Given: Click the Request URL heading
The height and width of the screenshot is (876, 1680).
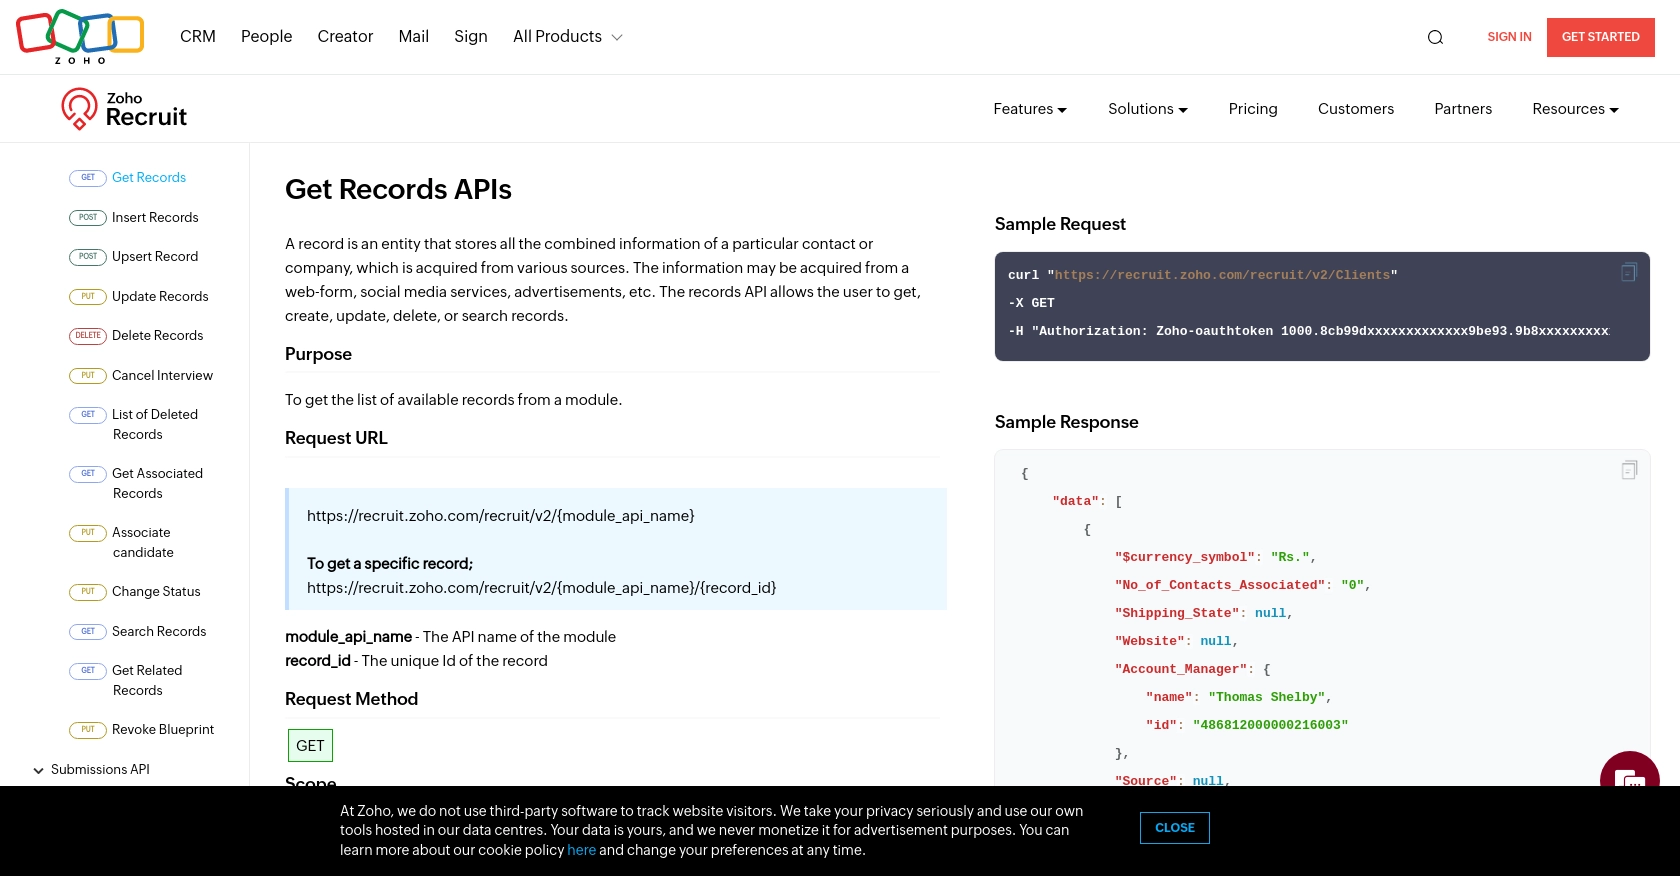Looking at the screenshot, I should pos(336,439).
